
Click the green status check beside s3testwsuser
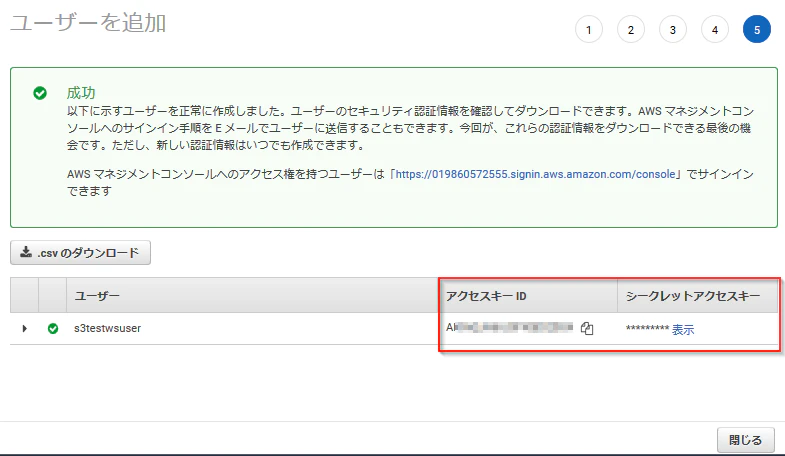[x=53, y=328]
